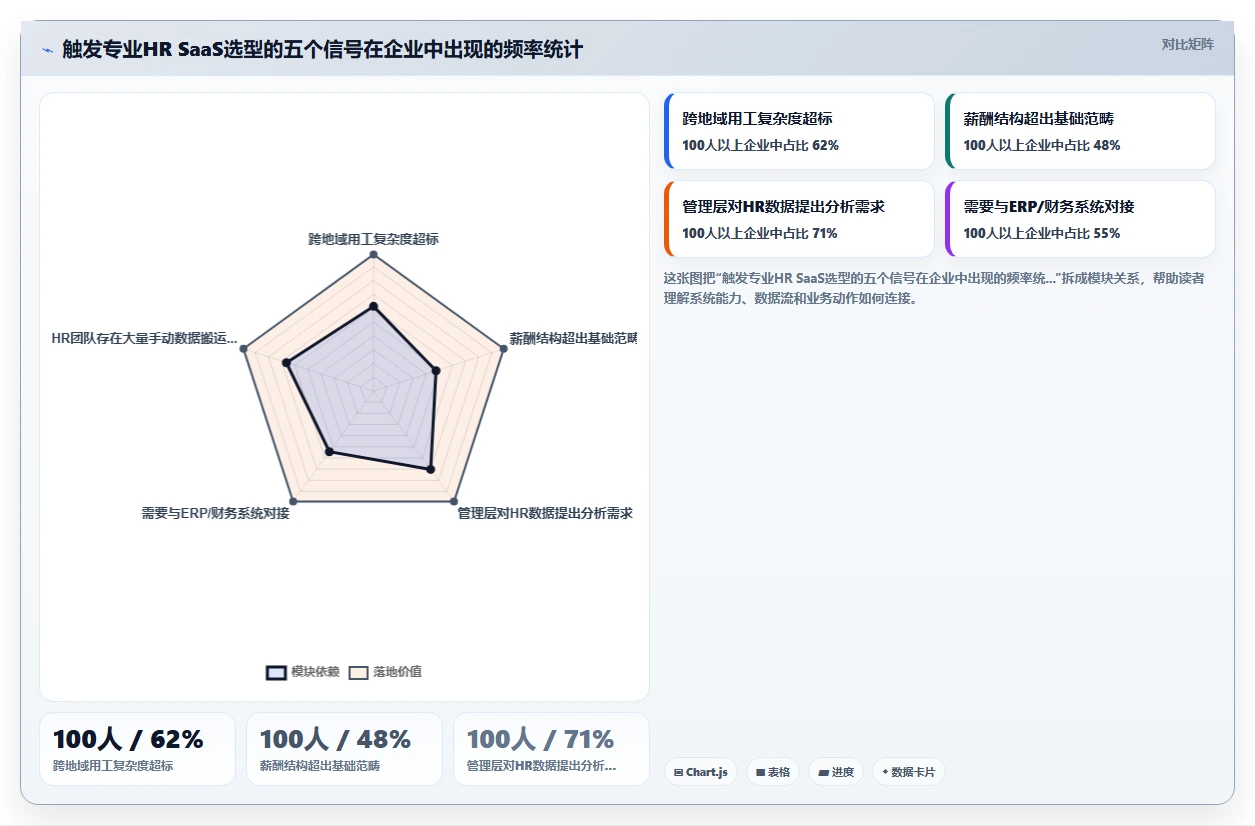Select the 表格 chip
The height and width of the screenshot is (826, 1255).
[773, 772]
